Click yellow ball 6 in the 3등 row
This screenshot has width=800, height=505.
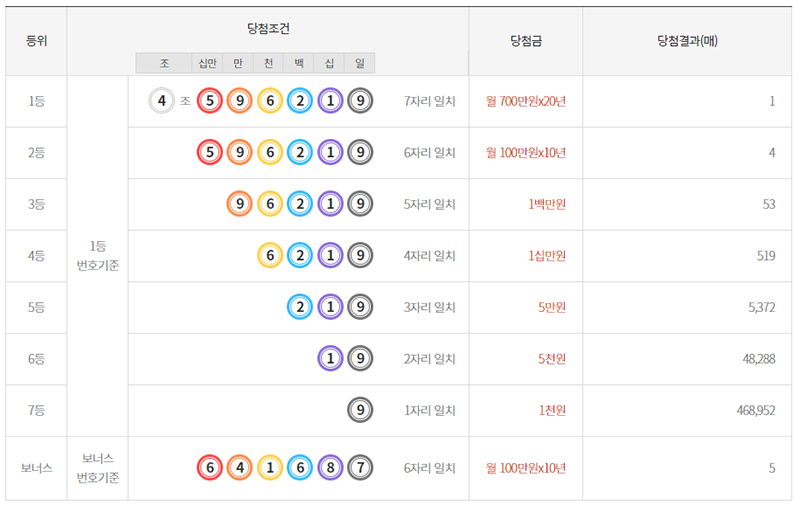click(x=270, y=204)
